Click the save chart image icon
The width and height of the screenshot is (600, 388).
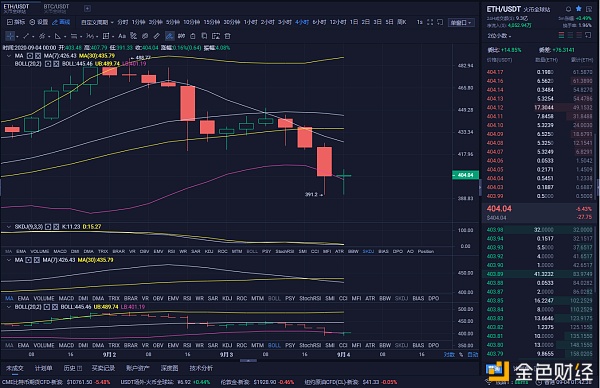click(x=216, y=36)
